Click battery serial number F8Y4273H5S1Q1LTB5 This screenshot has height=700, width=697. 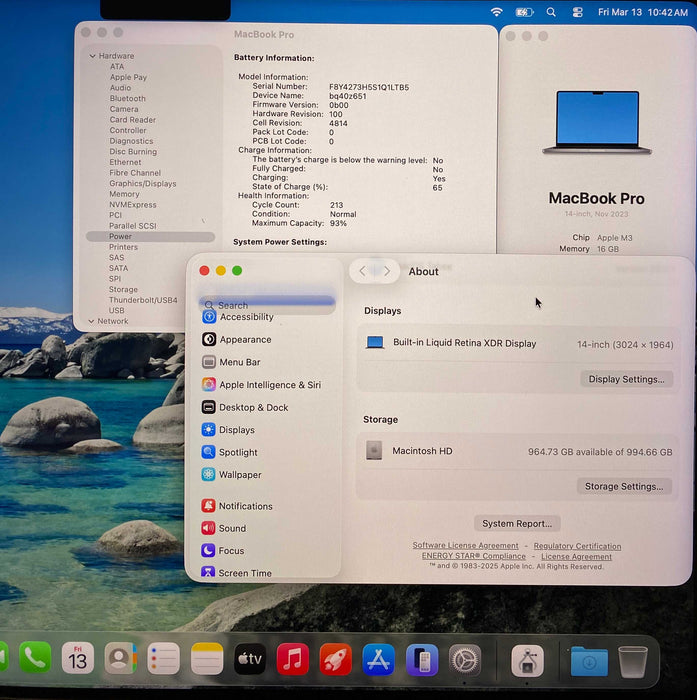pos(369,87)
